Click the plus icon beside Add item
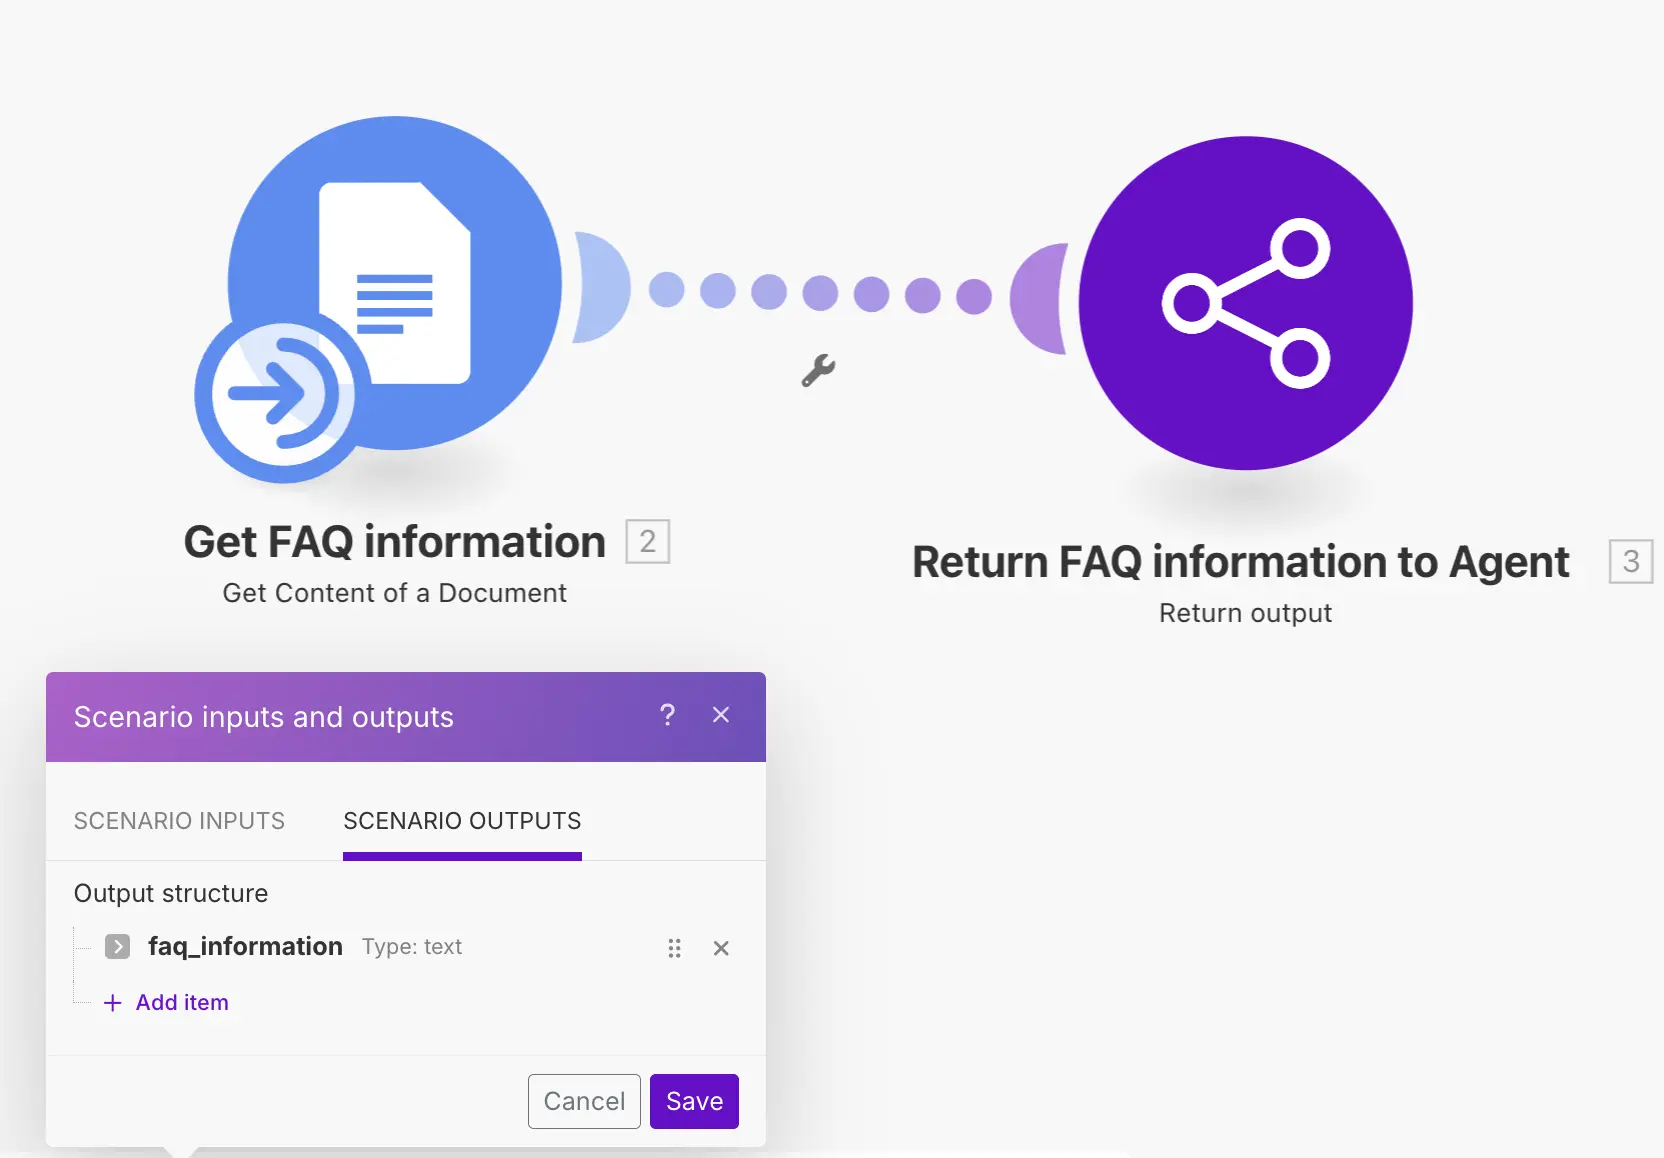The height and width of the screenshot is (1158, 1664). (113, 1003)
